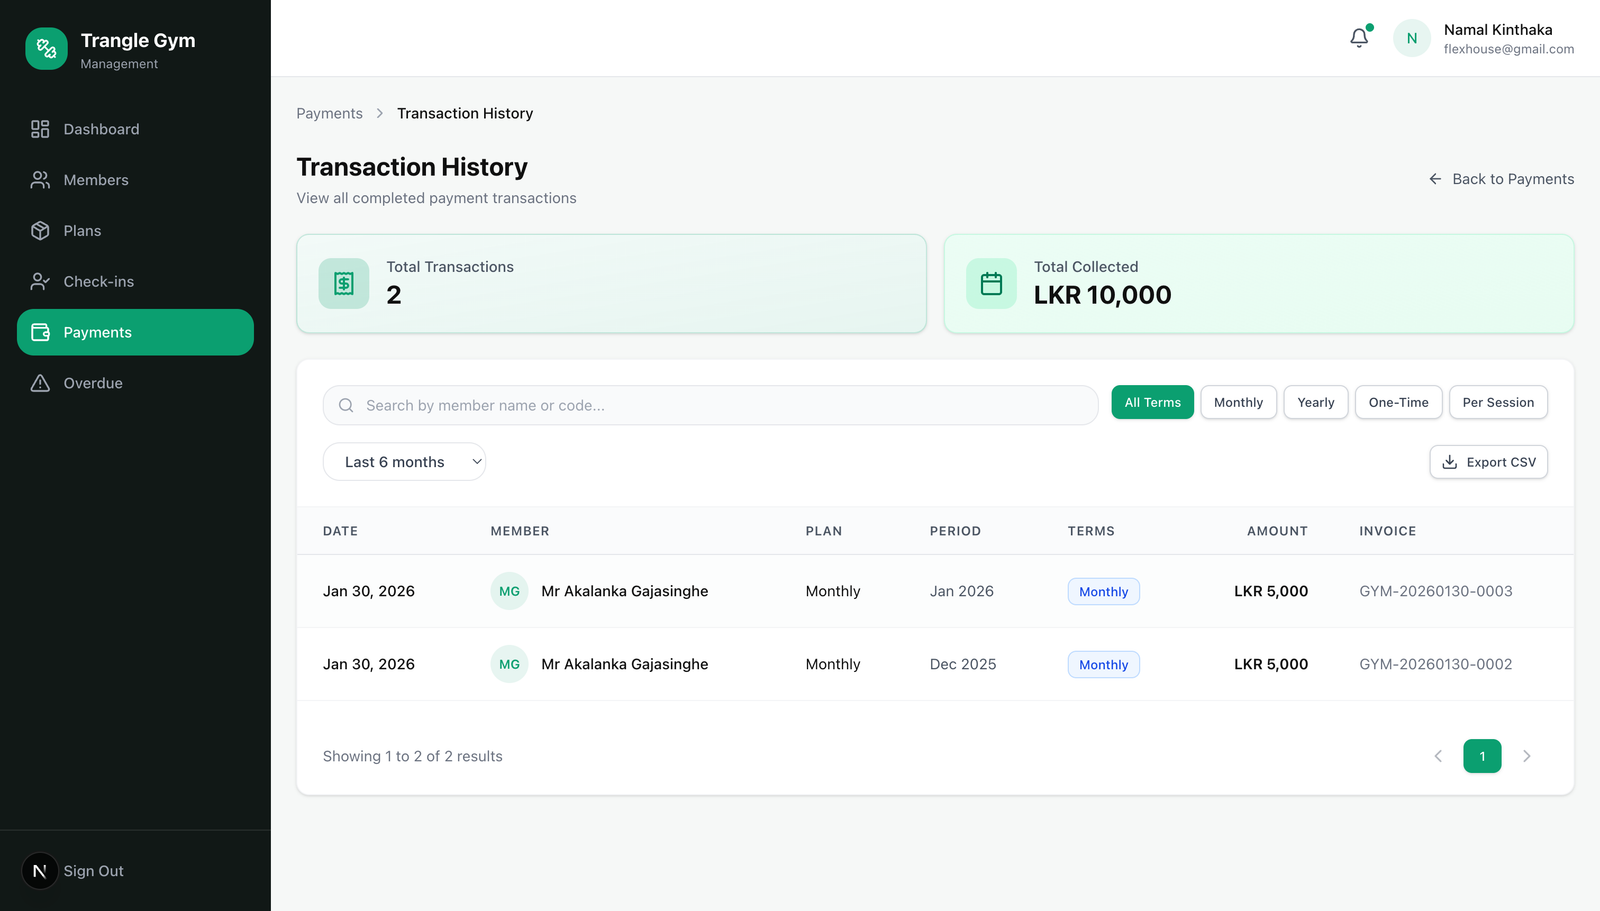This screenshot has width=1600, height=911.
Task: Click the Back to Payments link
Action: (x=1501, y=179)
